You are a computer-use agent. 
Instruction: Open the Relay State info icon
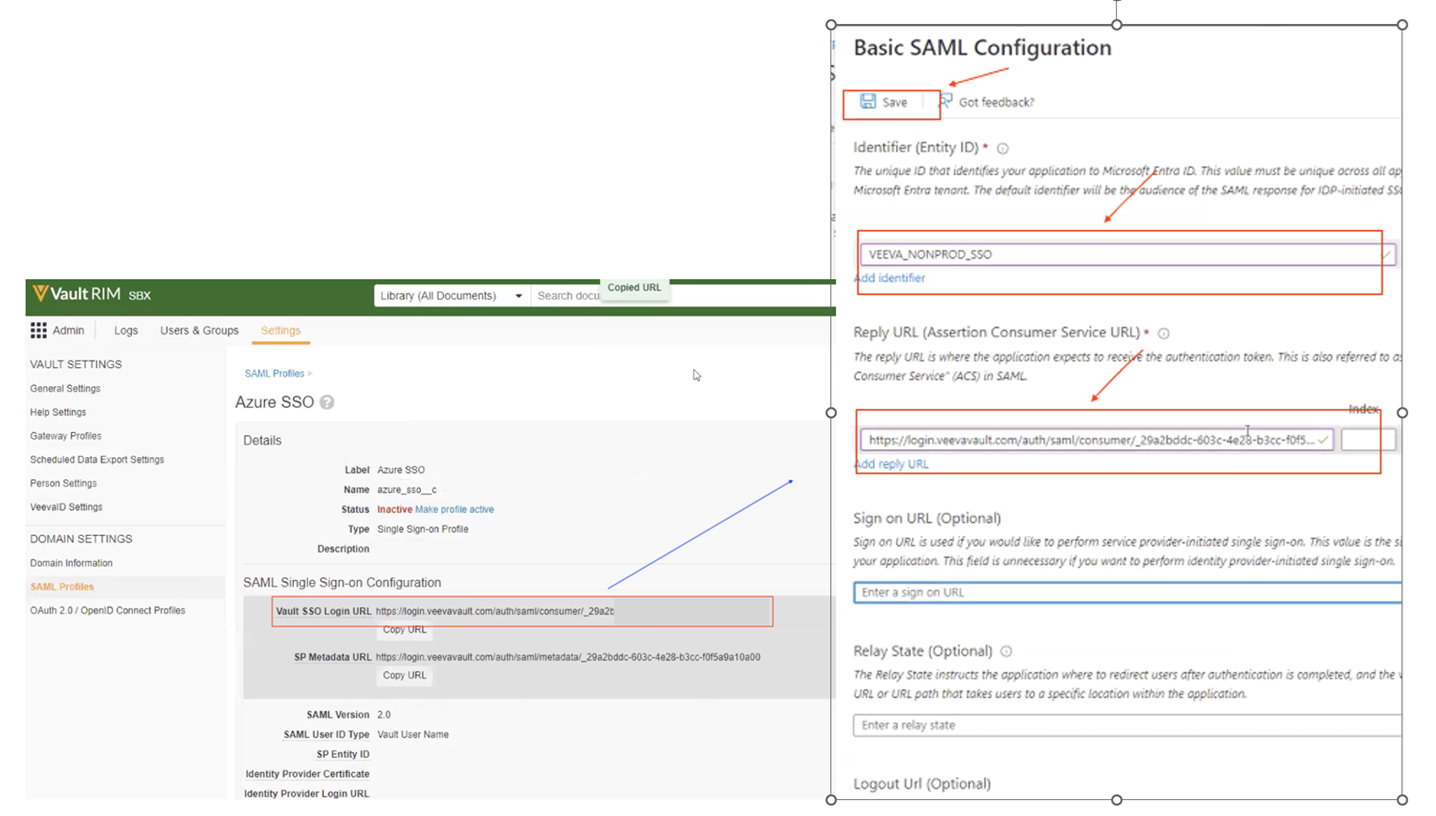[1006, 651]
